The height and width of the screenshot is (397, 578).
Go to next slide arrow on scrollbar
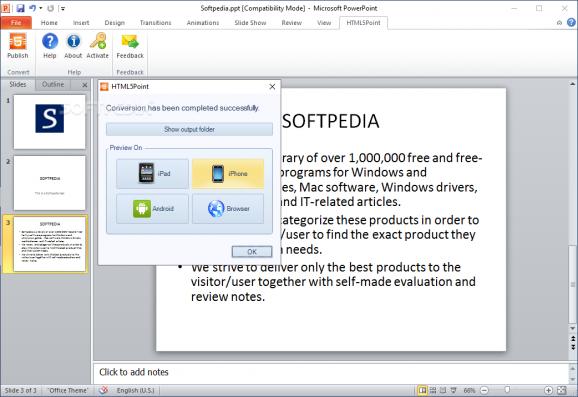(x=573, y=347)
